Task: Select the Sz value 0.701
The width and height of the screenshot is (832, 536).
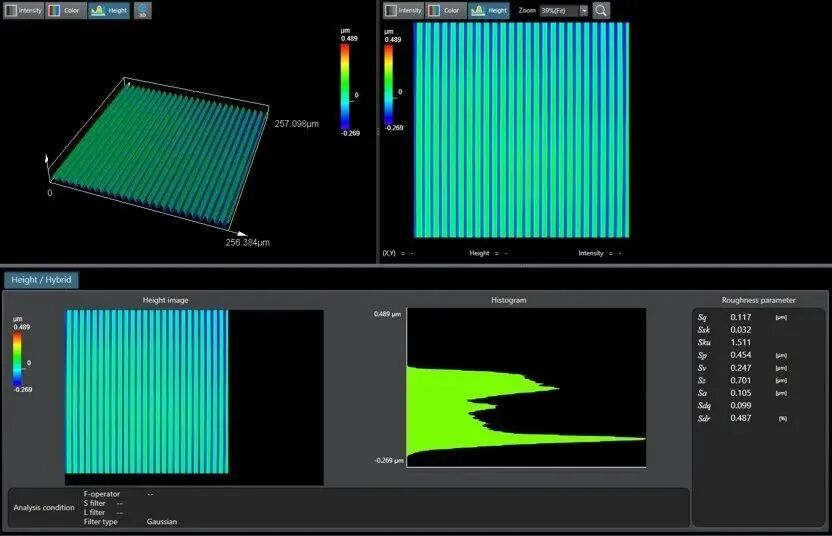Action: coord(741,380)
